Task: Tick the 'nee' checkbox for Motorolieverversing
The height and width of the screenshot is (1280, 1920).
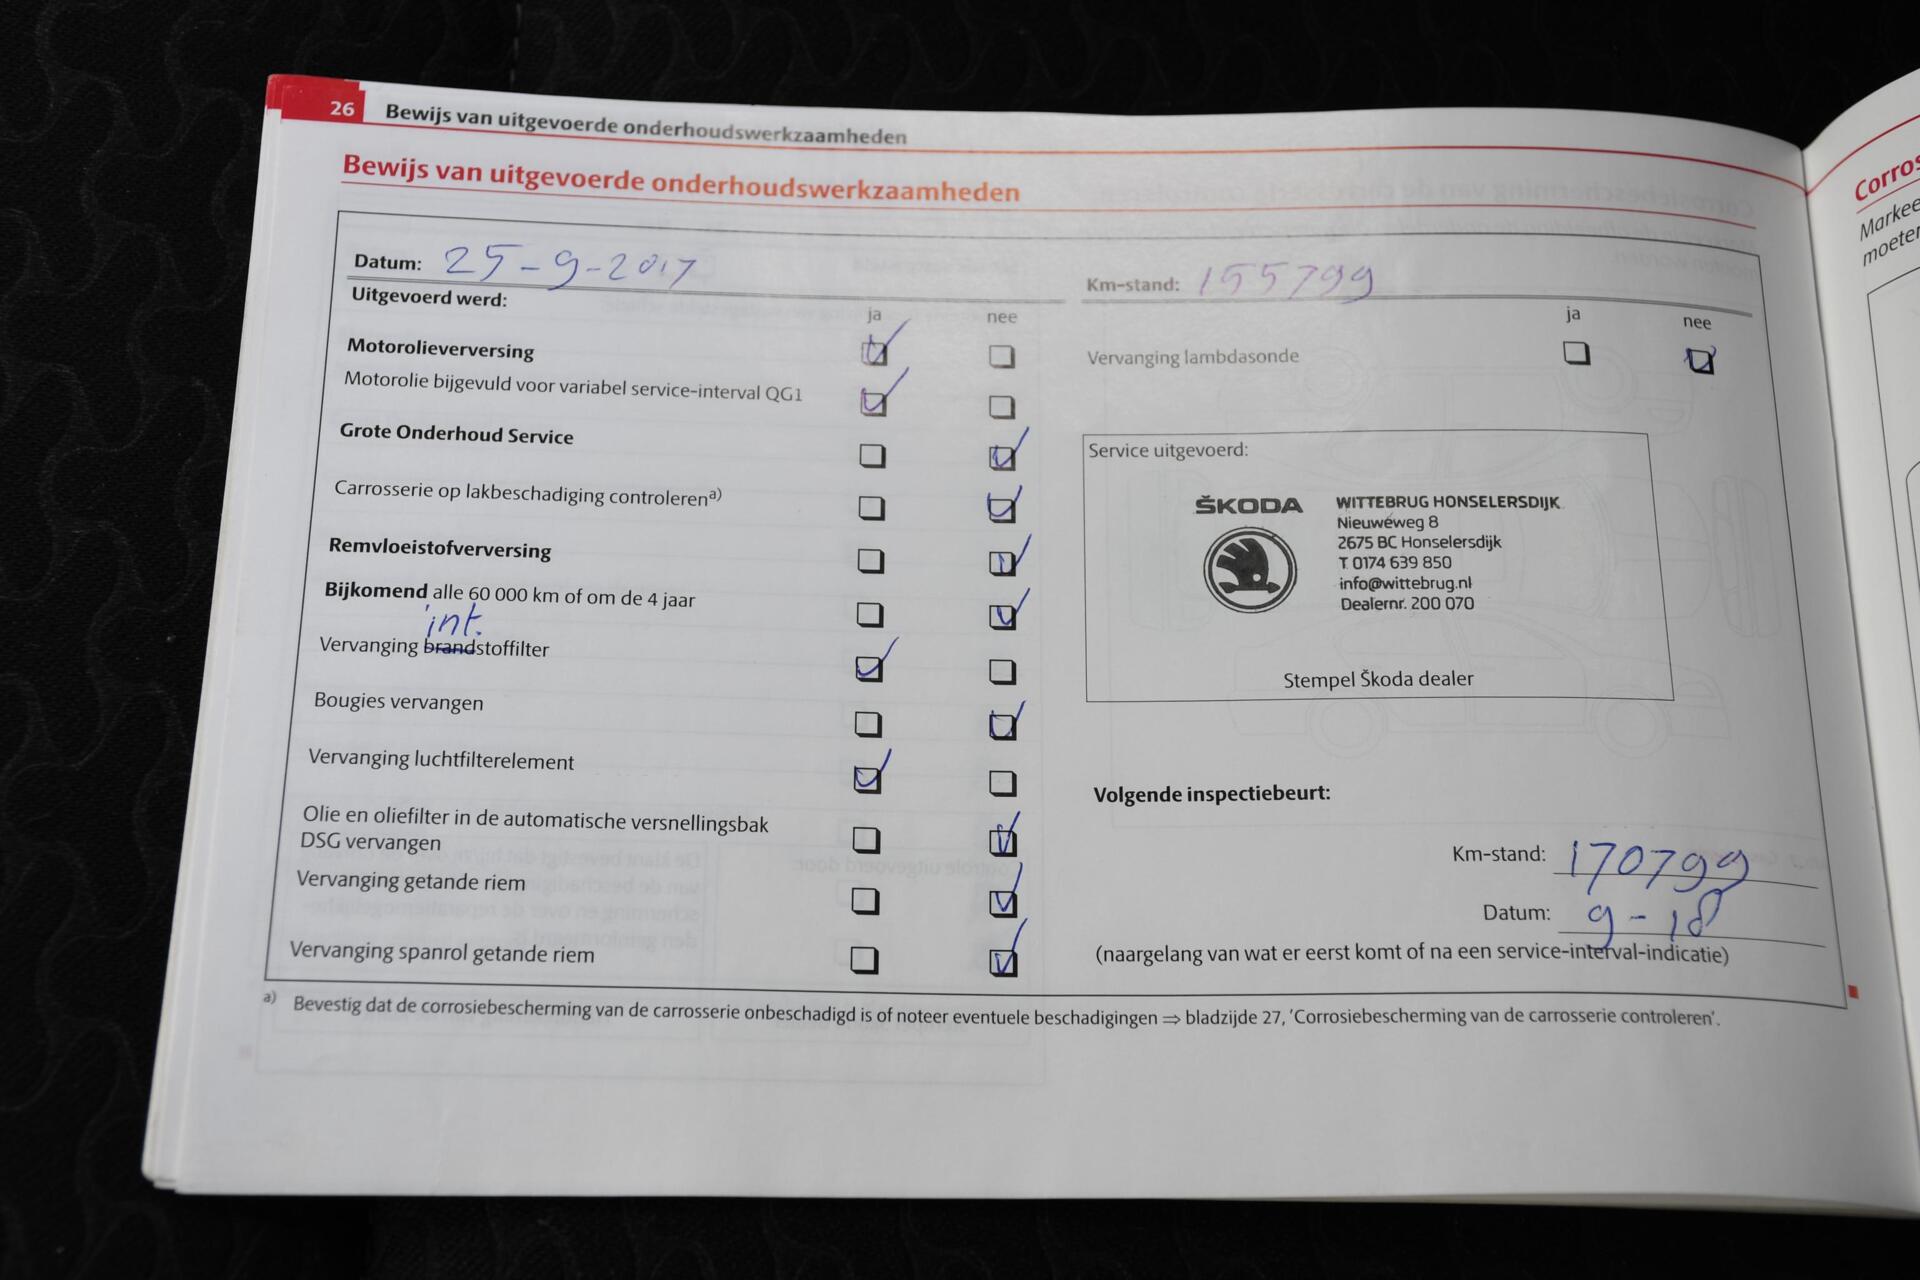Action: pos(1001,356)
